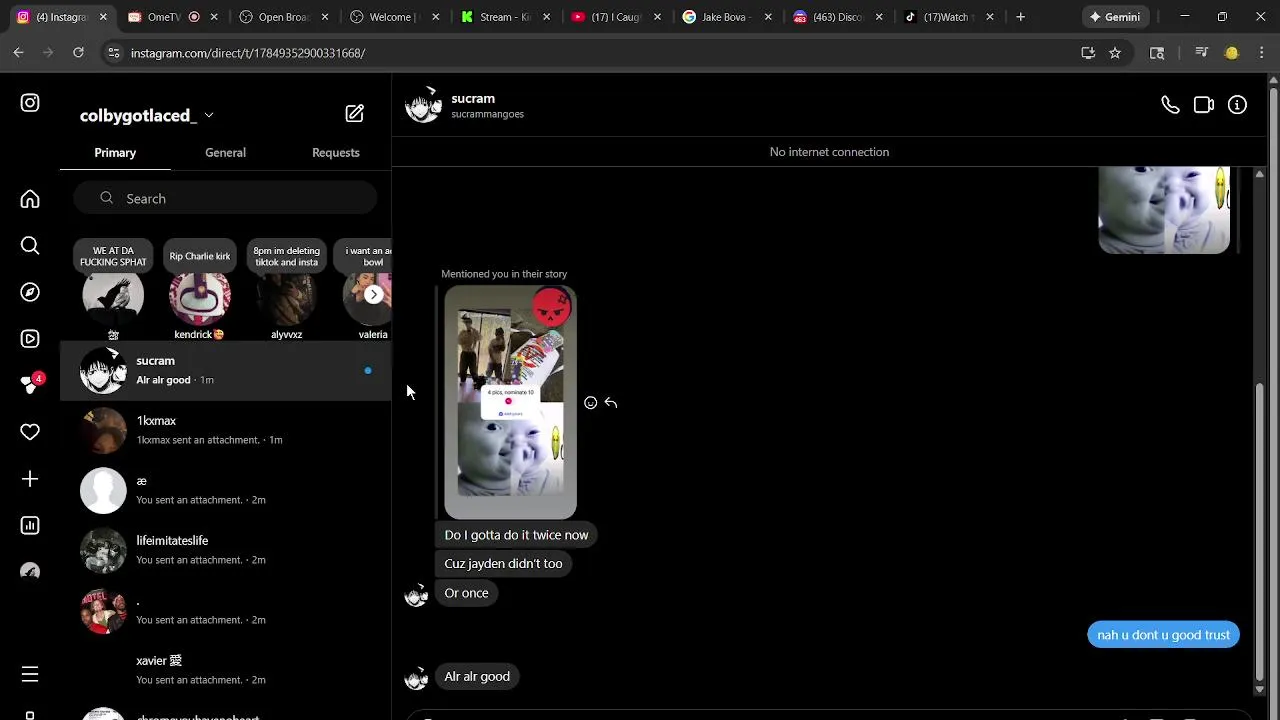Open Chrome side panel icon
This screenshot has height=720, width=1280.
coord(1157,53)
